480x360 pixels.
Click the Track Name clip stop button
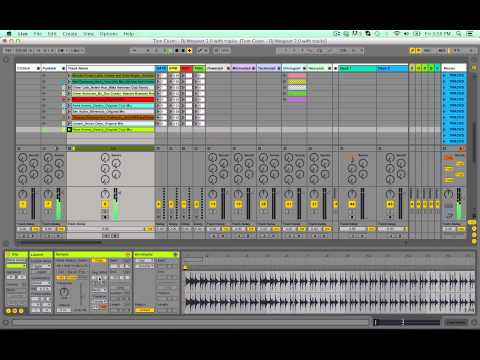click(69, 148)
